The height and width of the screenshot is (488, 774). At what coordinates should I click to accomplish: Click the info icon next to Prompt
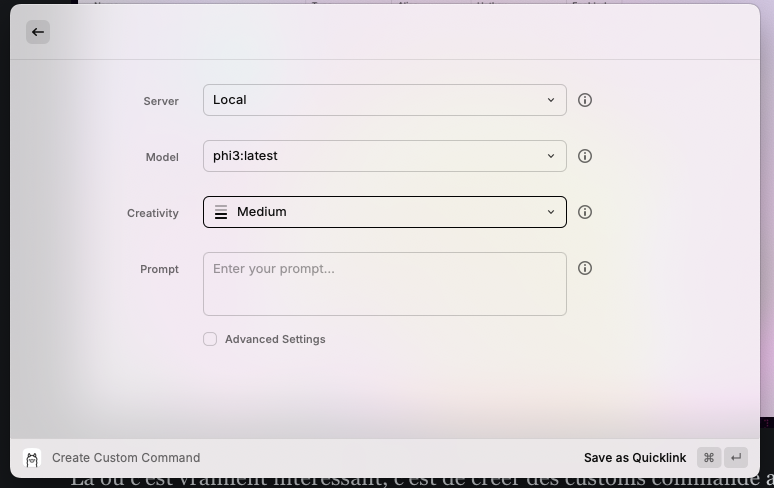click(585, 268)
